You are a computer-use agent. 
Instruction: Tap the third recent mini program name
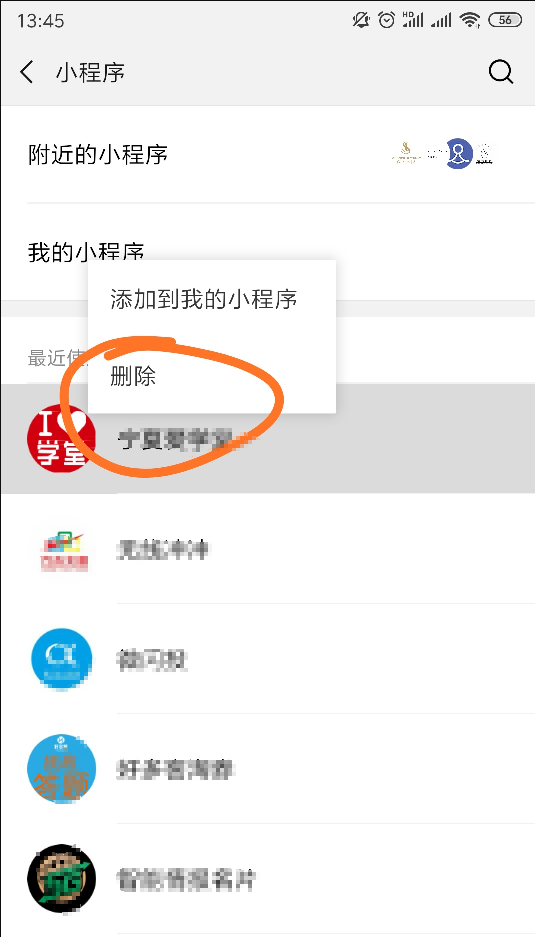pos(152,659)
